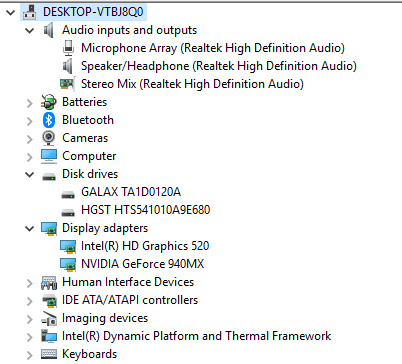This screenshot has height=364, width=402.
Task: Select the IDE ATA/ATAPI controllers label
Action: [x=130, y=300]
